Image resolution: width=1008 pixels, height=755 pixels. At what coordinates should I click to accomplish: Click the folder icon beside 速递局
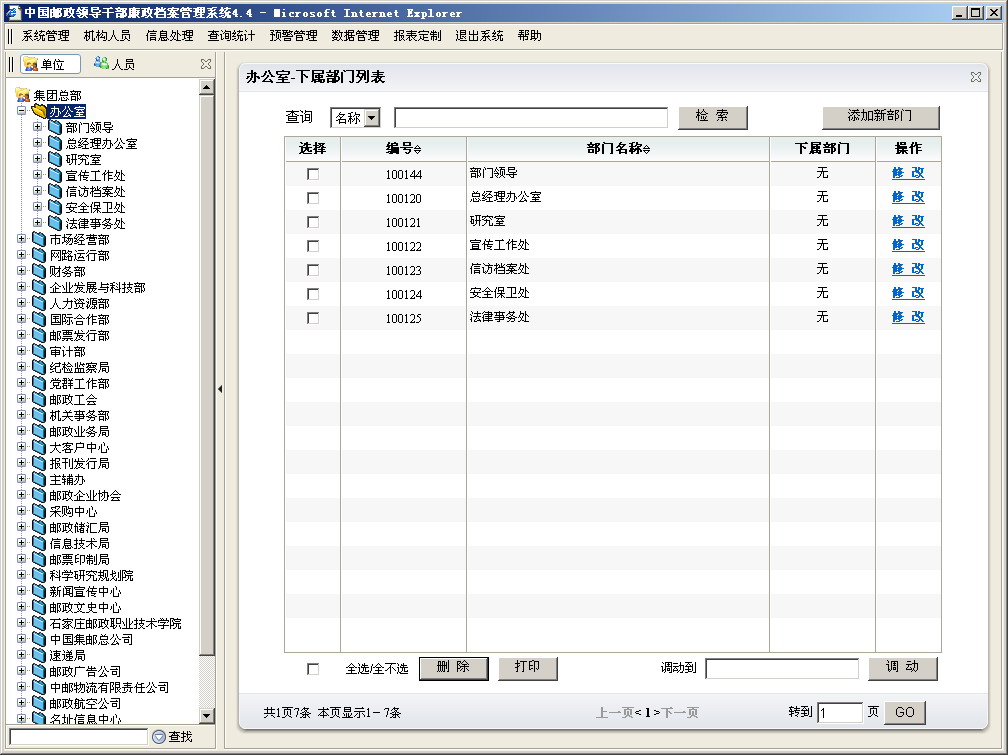point(39,655)
